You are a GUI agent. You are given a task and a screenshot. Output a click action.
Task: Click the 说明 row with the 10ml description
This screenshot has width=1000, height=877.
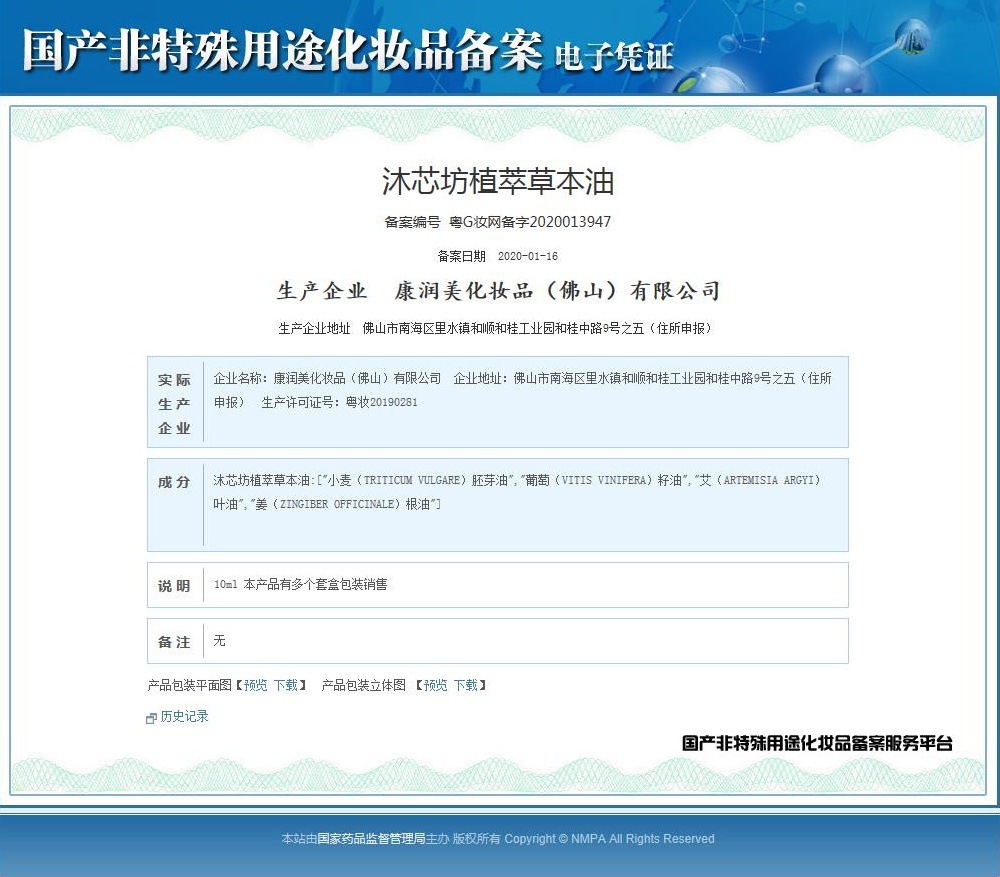pyautogui.click(x=497, y=585)
